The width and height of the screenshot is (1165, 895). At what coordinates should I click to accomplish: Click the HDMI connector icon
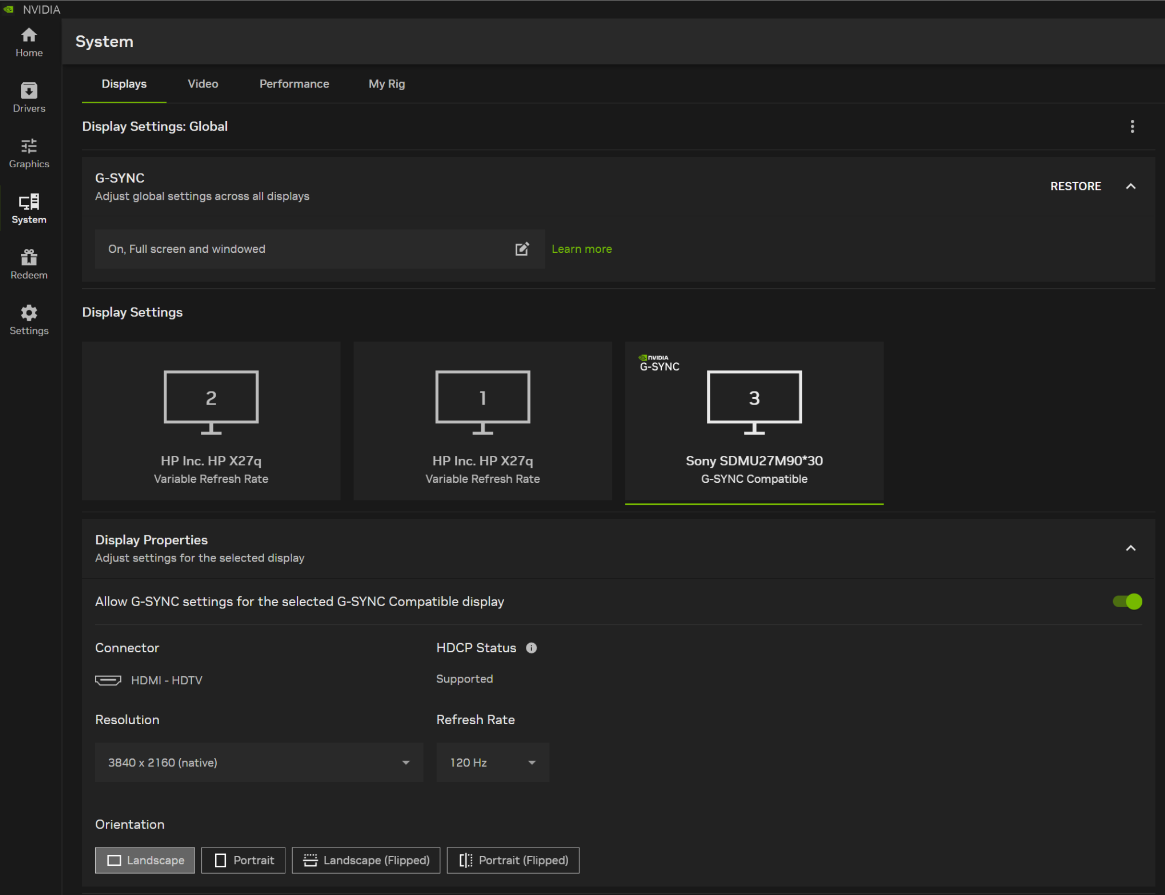coord(108,680)
